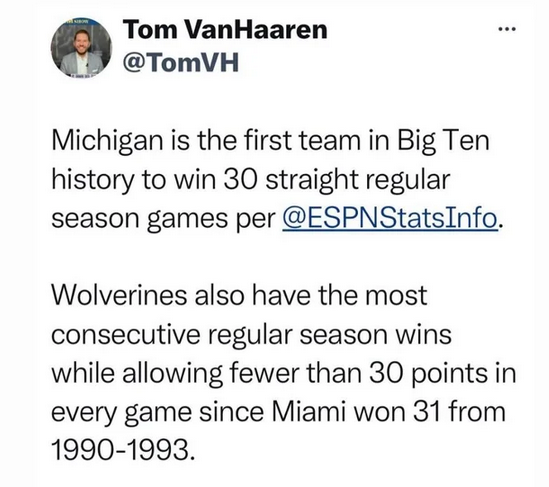Click the word 'consecutive' in the tweet
This screenshot has width=549, height=487.
pyautogui.click(x=126, y=335)
